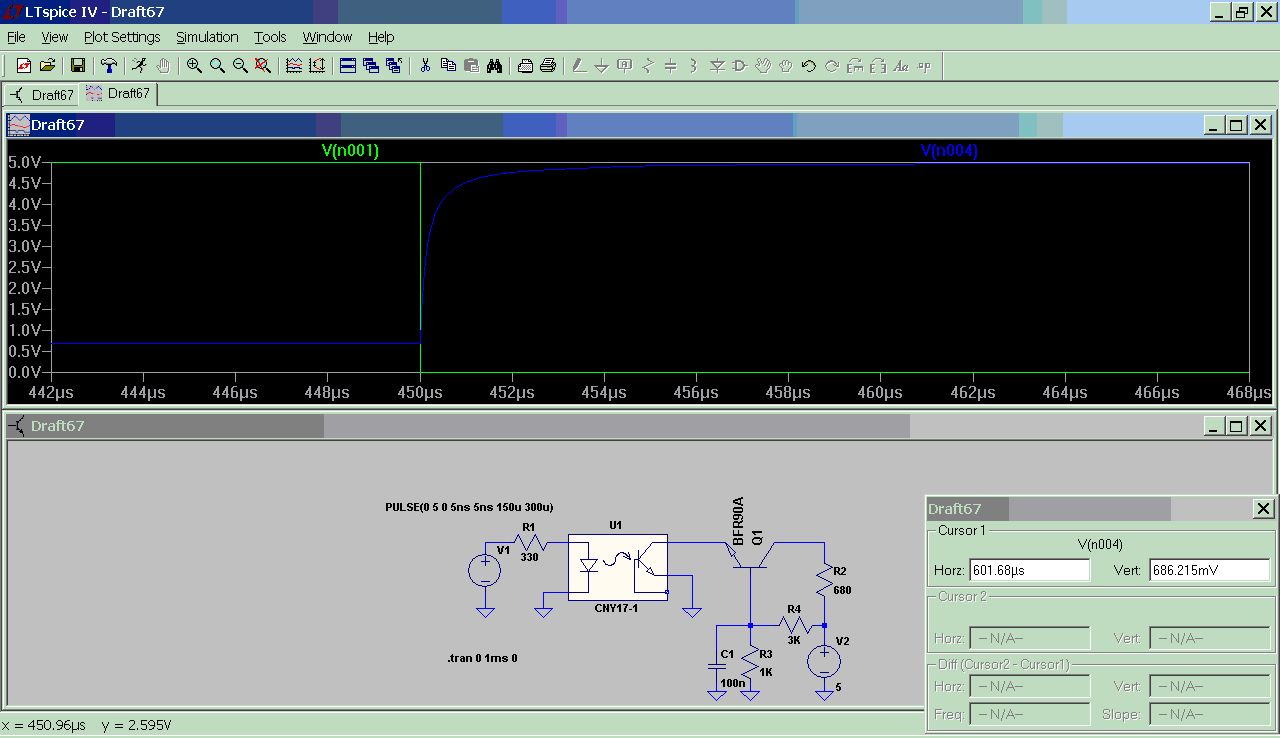Screen dimensions: 1280x738
Task: Click the New Schematic icon
Action: [24, 66]
